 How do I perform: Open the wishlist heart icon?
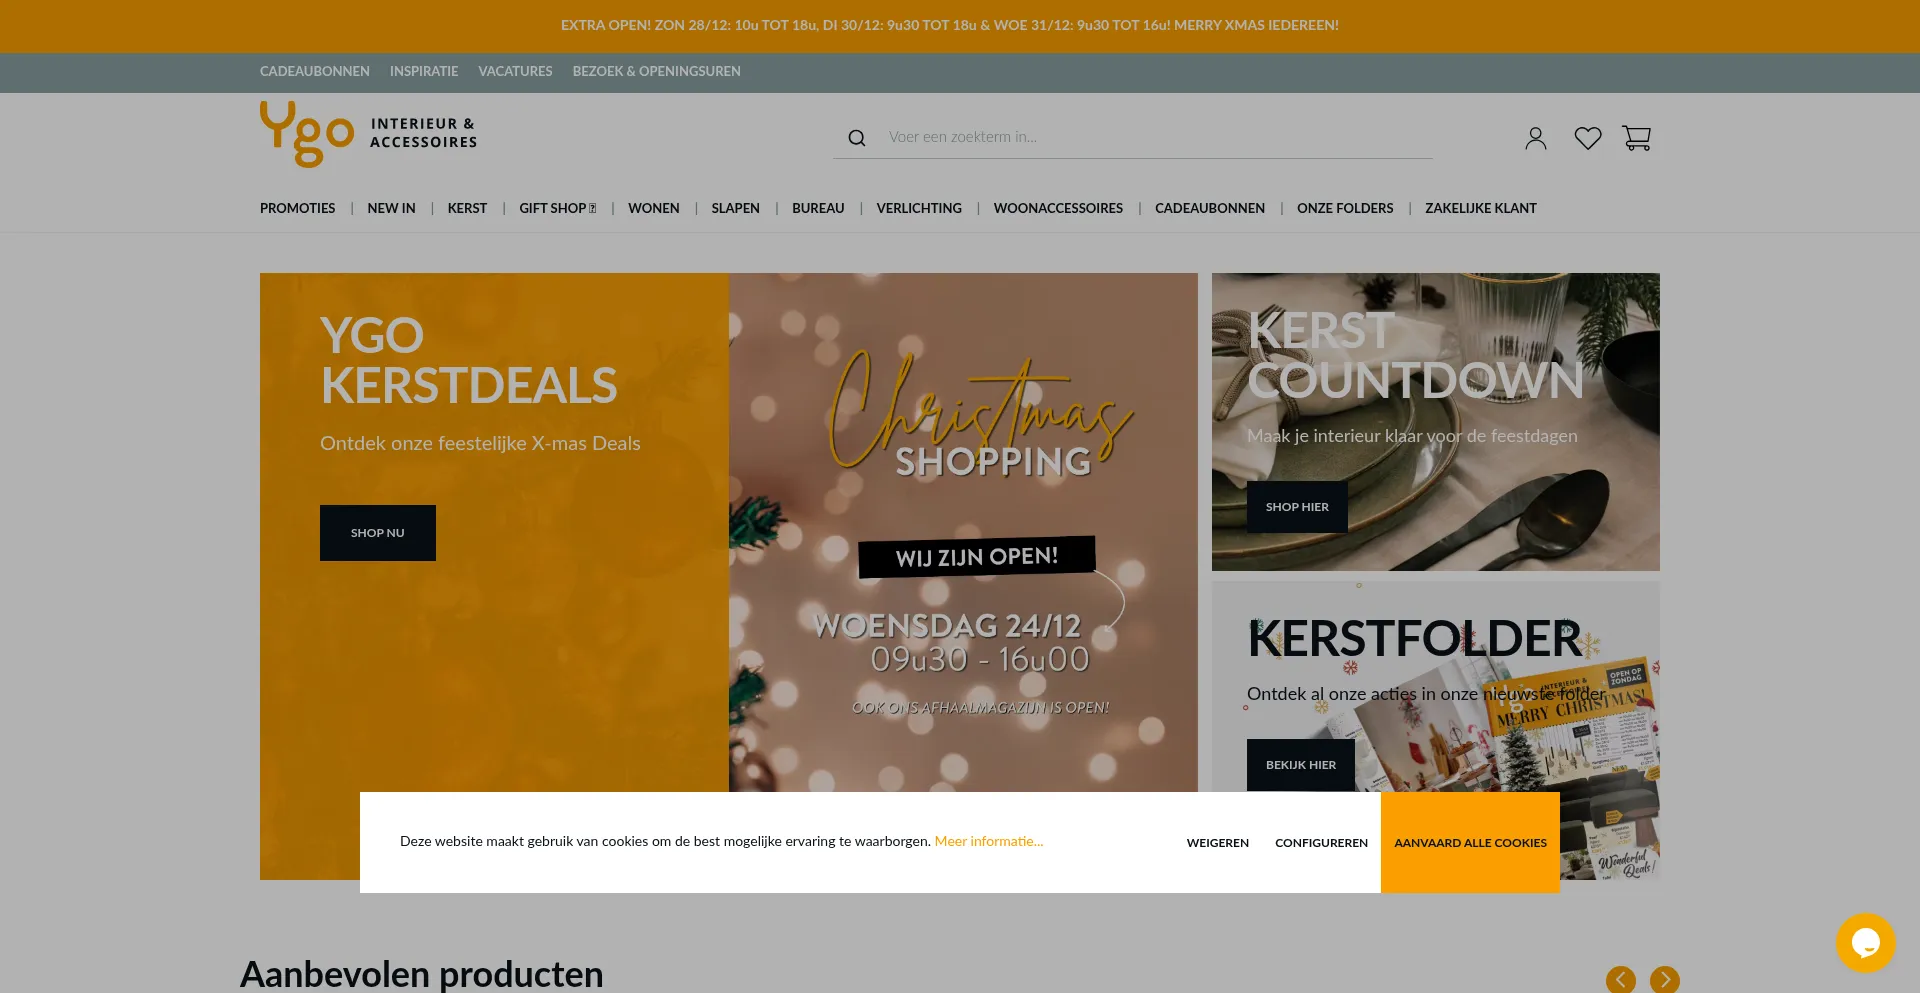pyautogui.click(x=1588, y=138)
